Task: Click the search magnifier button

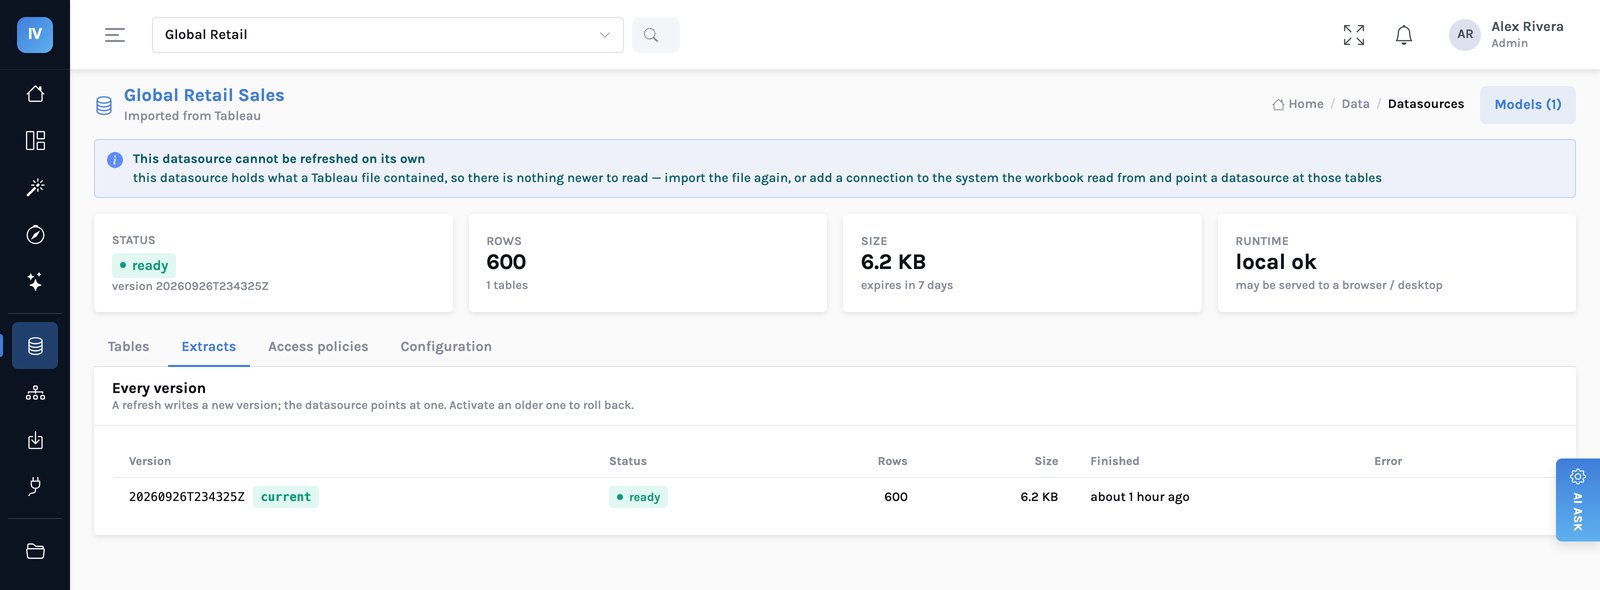Action: point(656,35)
